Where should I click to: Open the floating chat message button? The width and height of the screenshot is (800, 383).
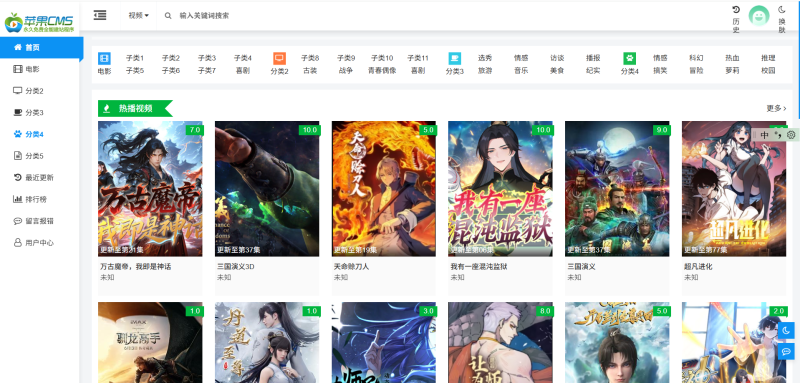click(x=786, y=351)
